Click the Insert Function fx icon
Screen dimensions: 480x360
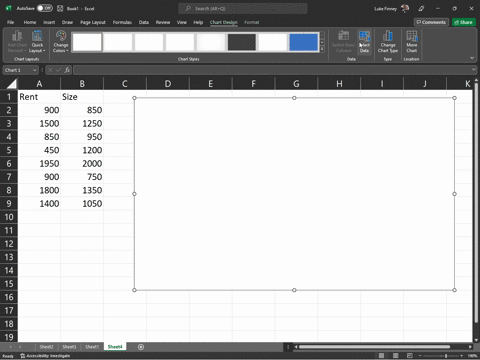[x=67, y=70]
